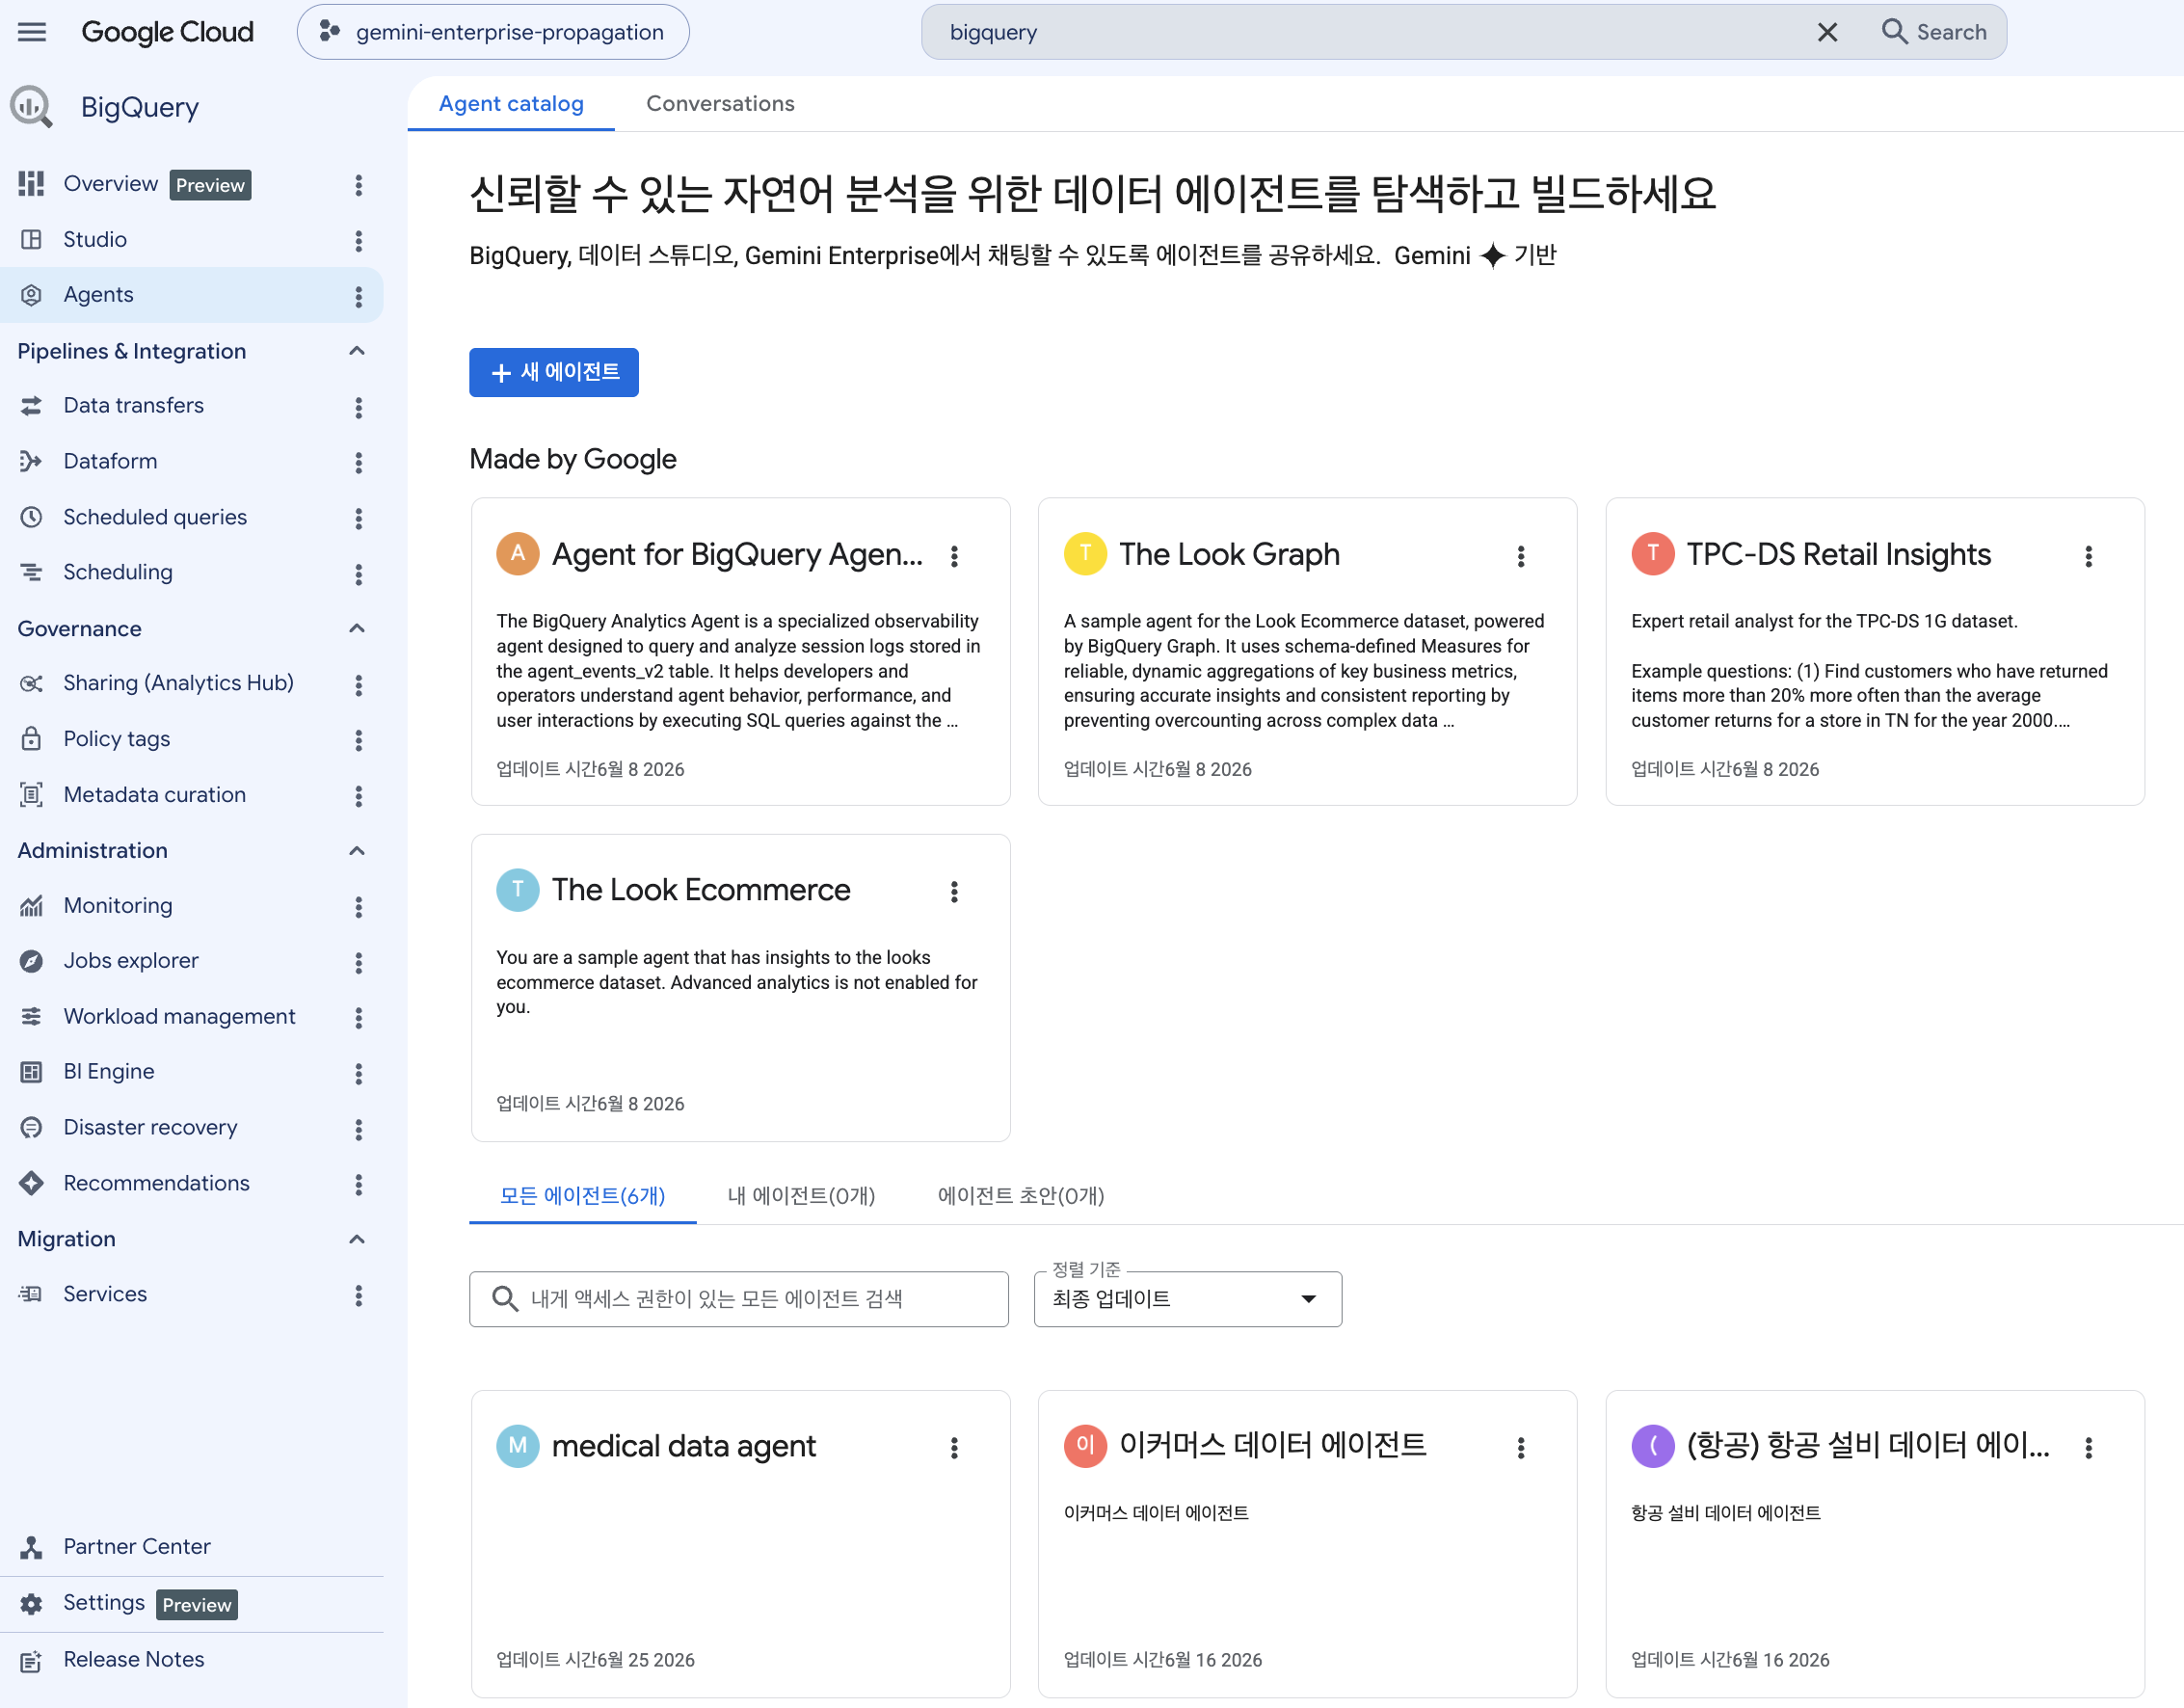
Task: Open menu for 항공 설비 데이터 card
Action: pos(2088,1447)
